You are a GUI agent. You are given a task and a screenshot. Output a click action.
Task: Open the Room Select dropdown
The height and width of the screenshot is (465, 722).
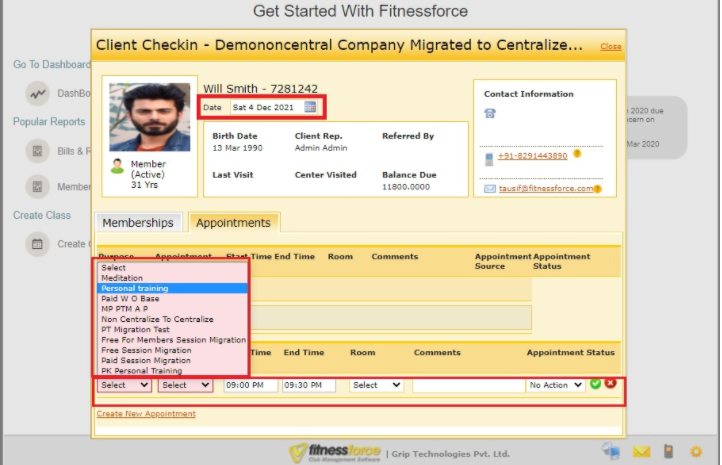click(376, 385)
